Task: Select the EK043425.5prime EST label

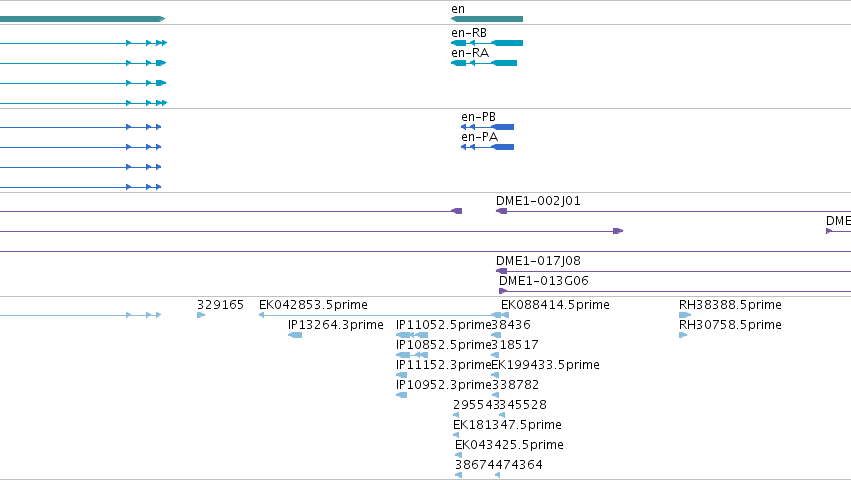Action: point(509,445)
